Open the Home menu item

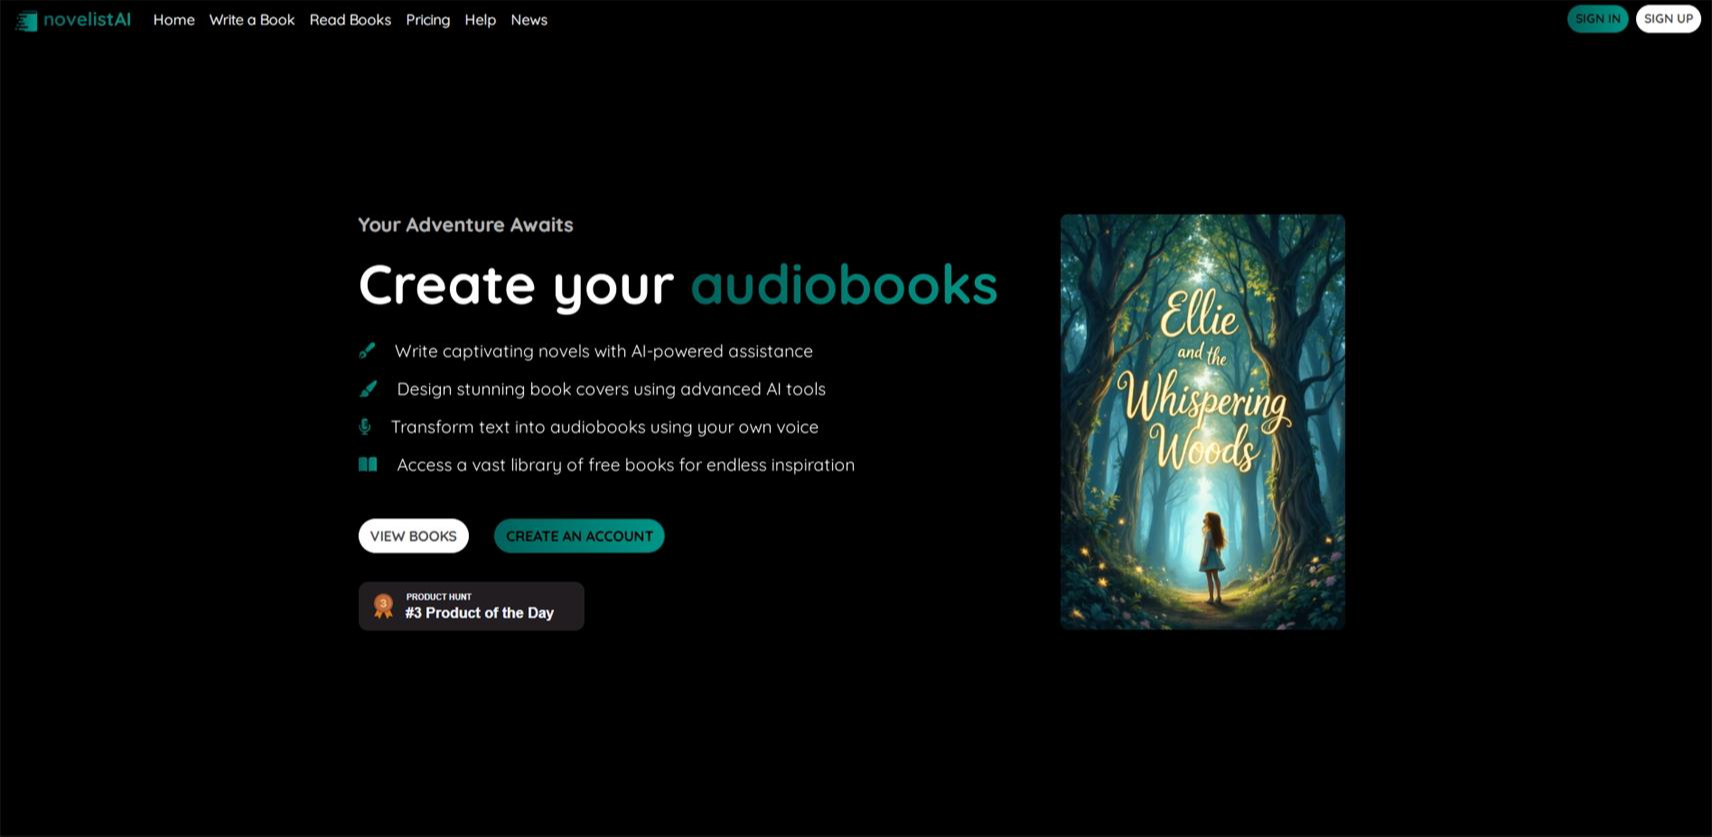(174, 20)
